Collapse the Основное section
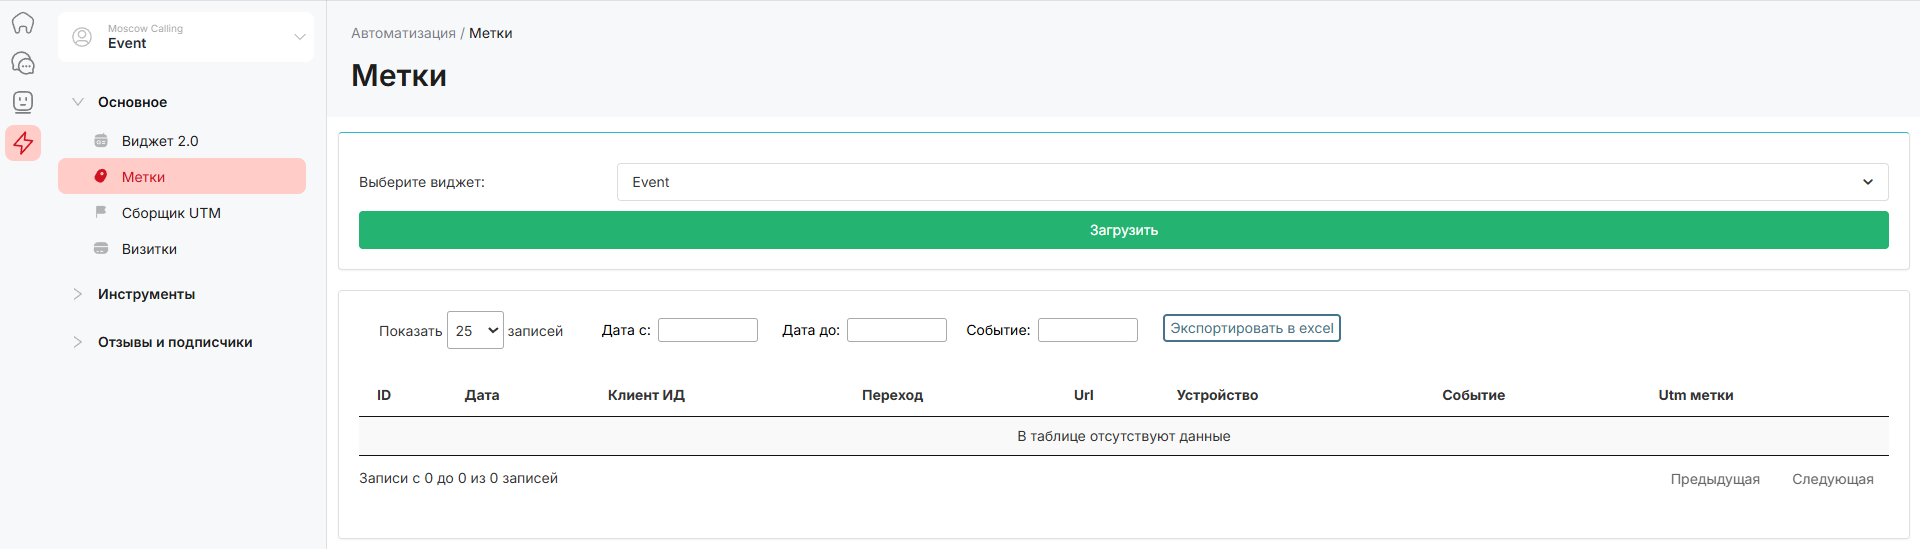 tap(78, 102)
